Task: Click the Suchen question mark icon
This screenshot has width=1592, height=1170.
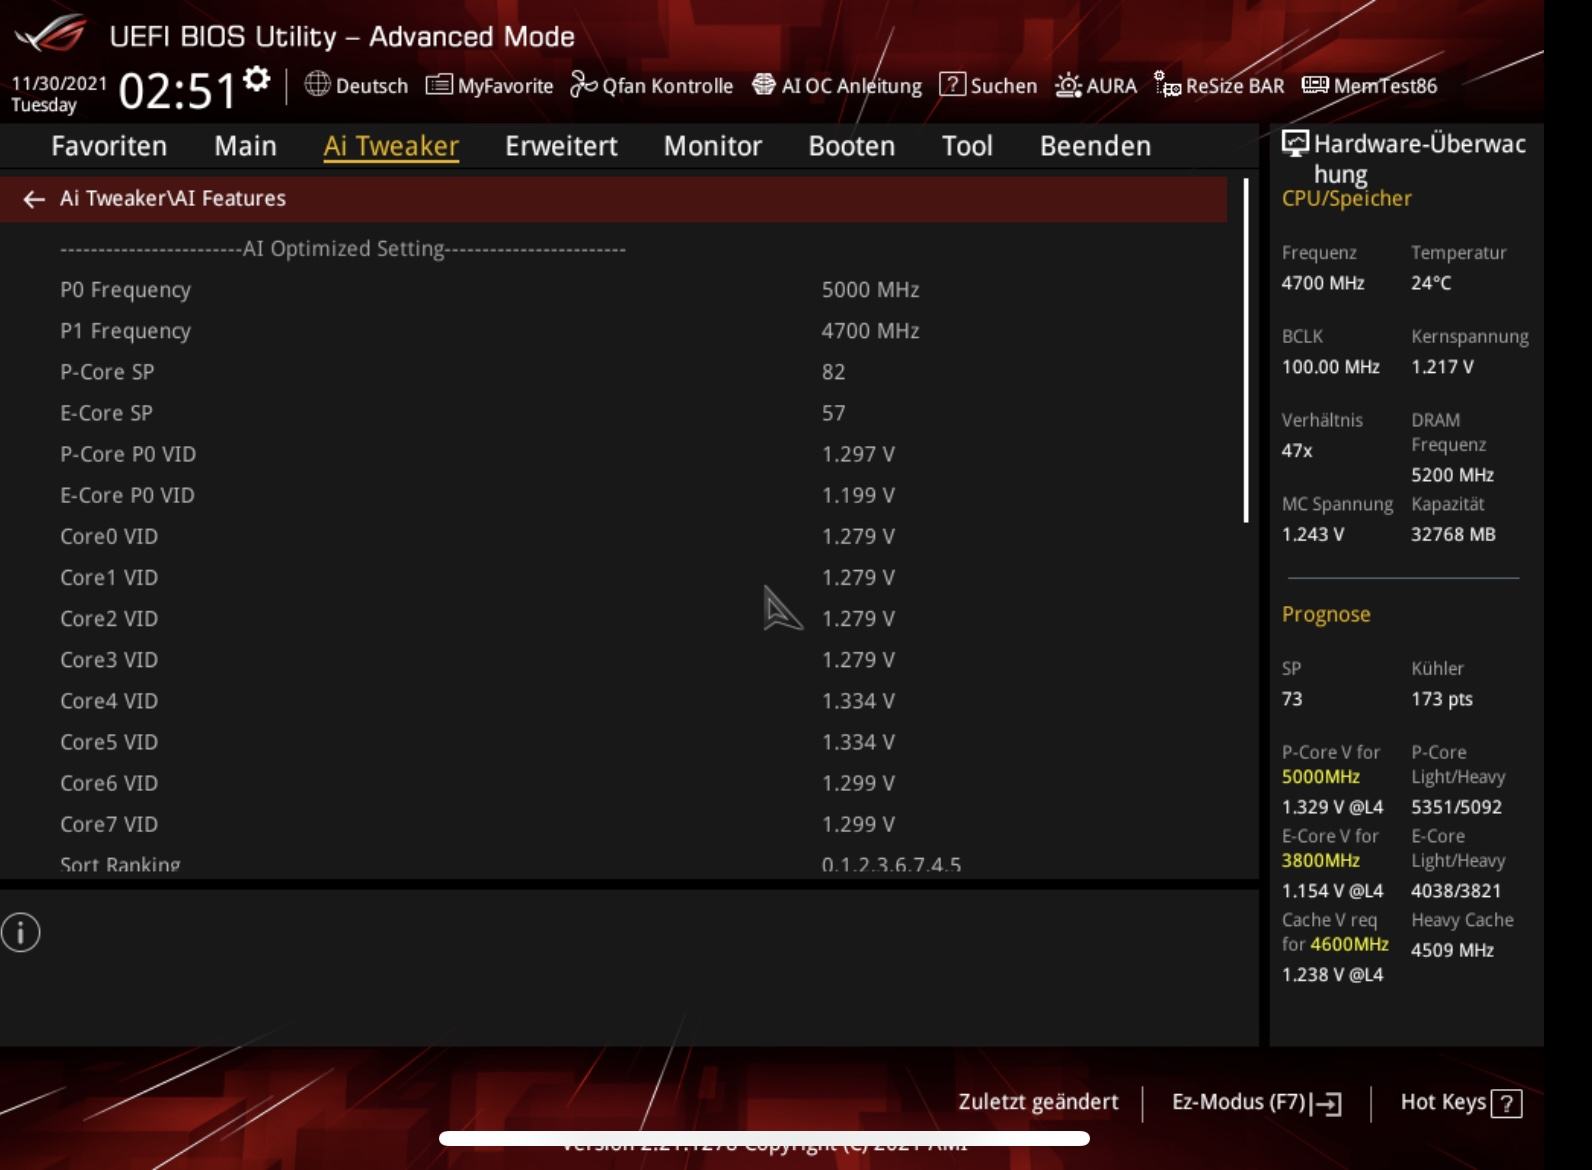Action: 953,85
